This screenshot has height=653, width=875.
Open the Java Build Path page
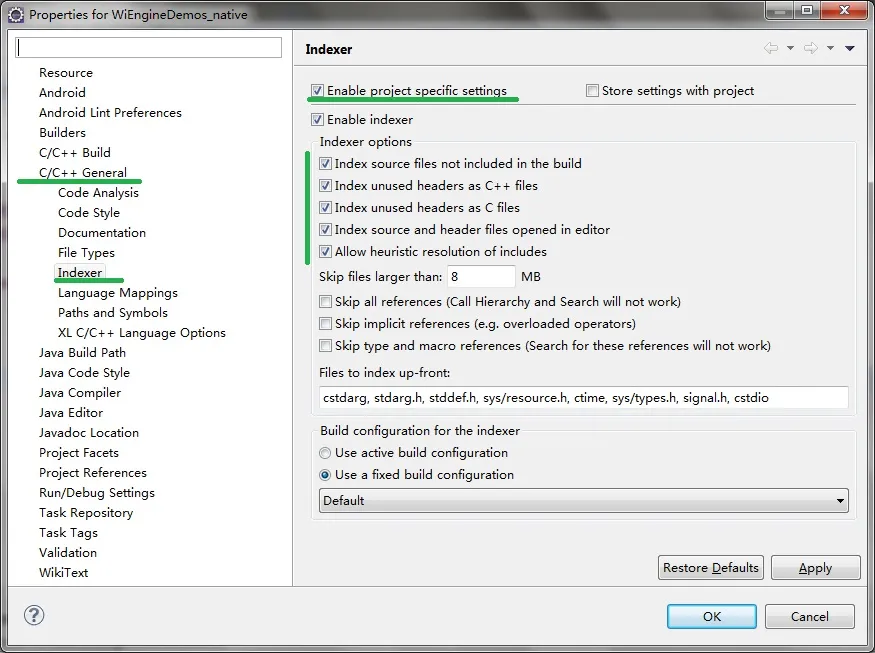point(83,353)
